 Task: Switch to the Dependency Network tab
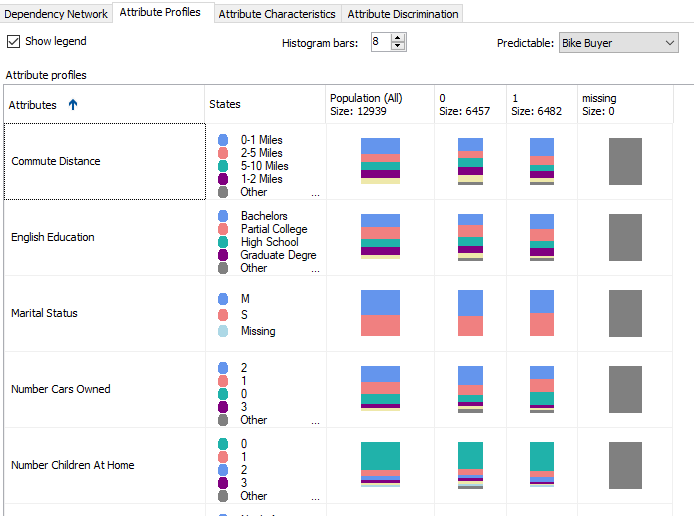(x=55, y=14)
